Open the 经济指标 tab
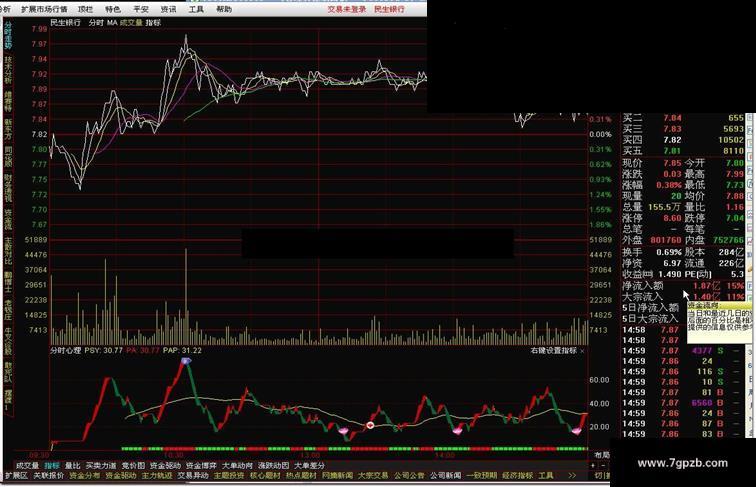This screenshot has width=756, height=487. 517,476
